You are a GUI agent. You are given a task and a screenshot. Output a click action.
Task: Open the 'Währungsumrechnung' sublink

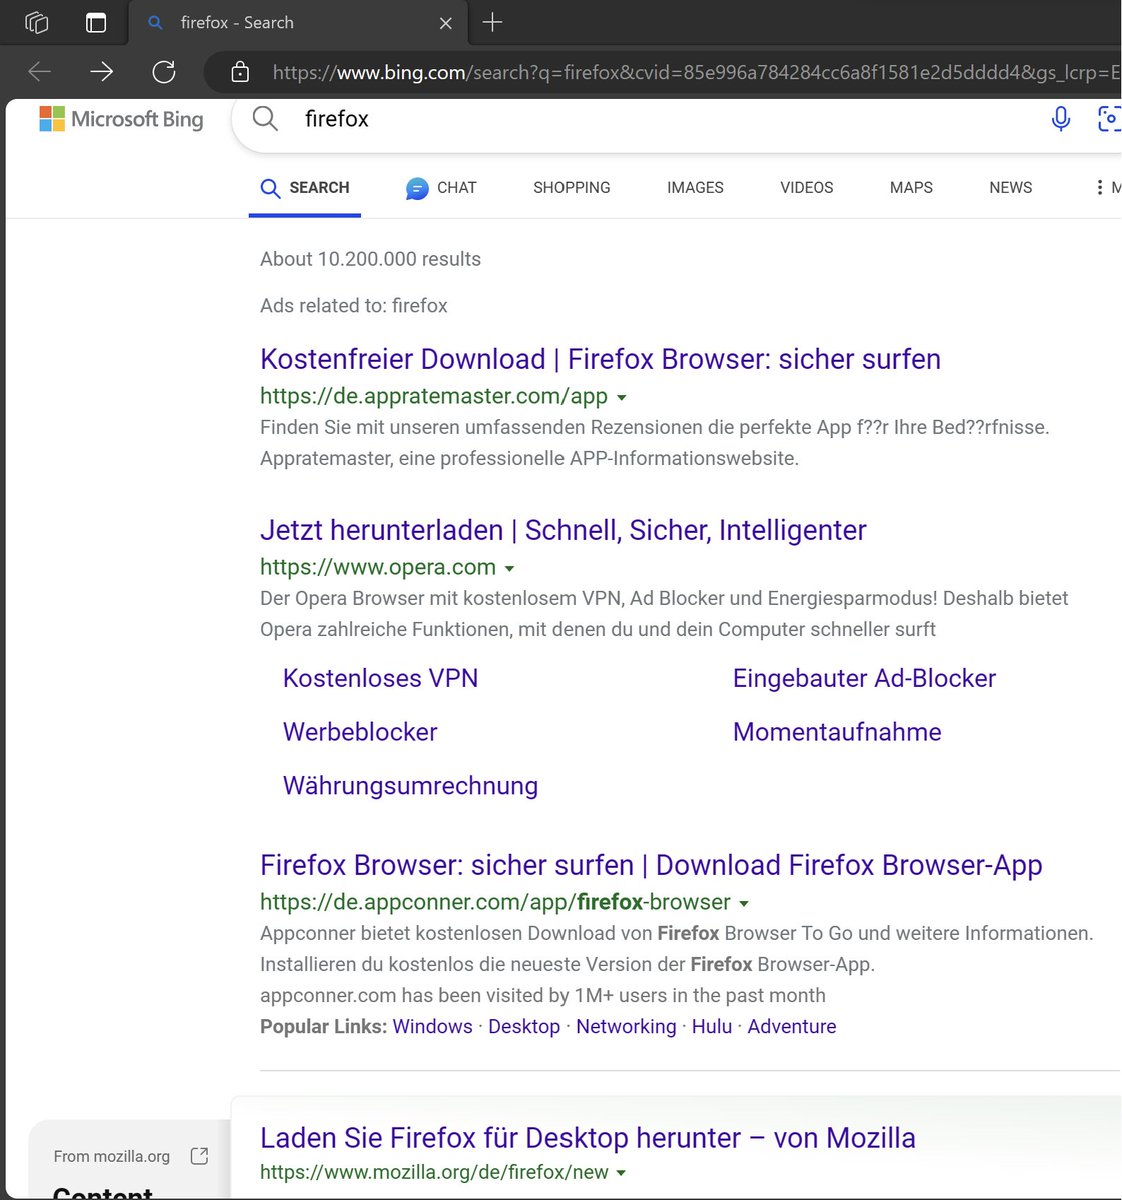[410, 786]
